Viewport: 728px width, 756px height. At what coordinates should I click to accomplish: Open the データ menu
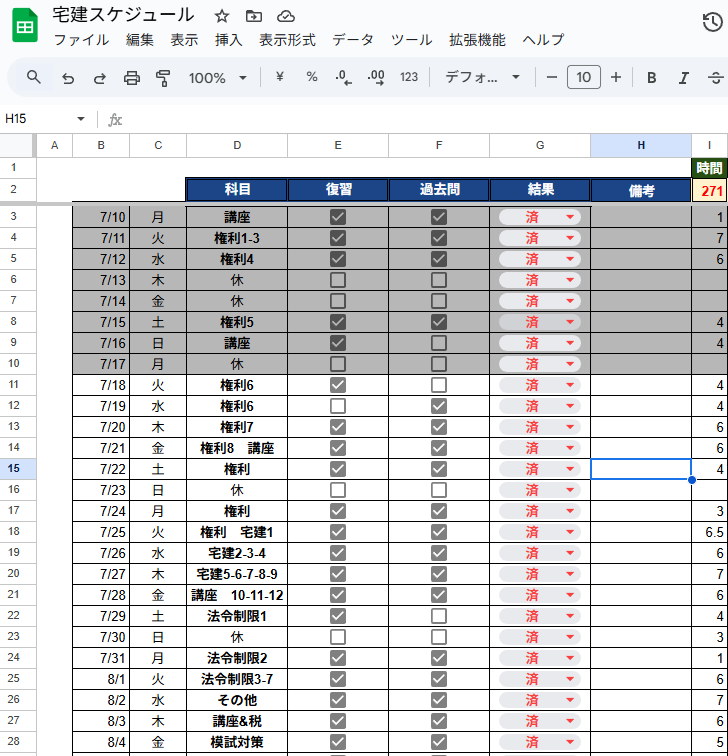tap(352, 40)
